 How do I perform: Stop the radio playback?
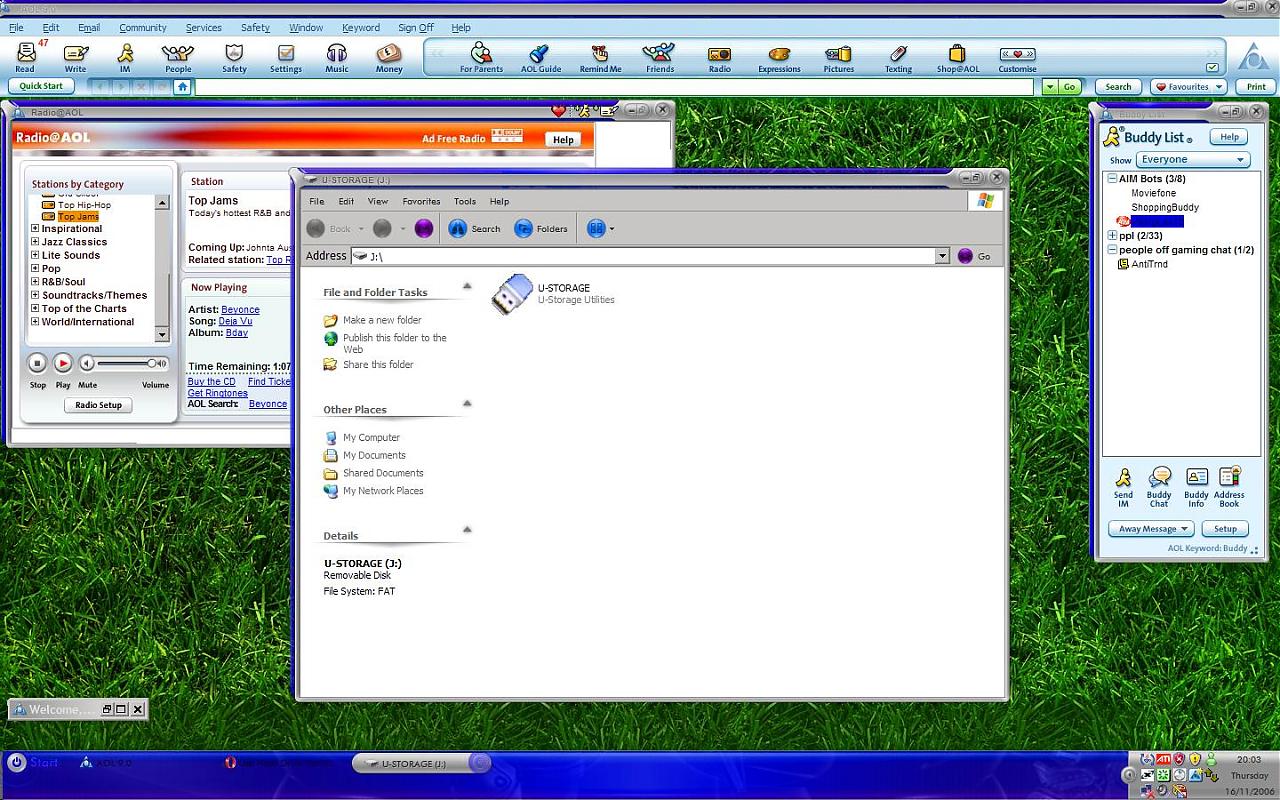coord(37,363)
